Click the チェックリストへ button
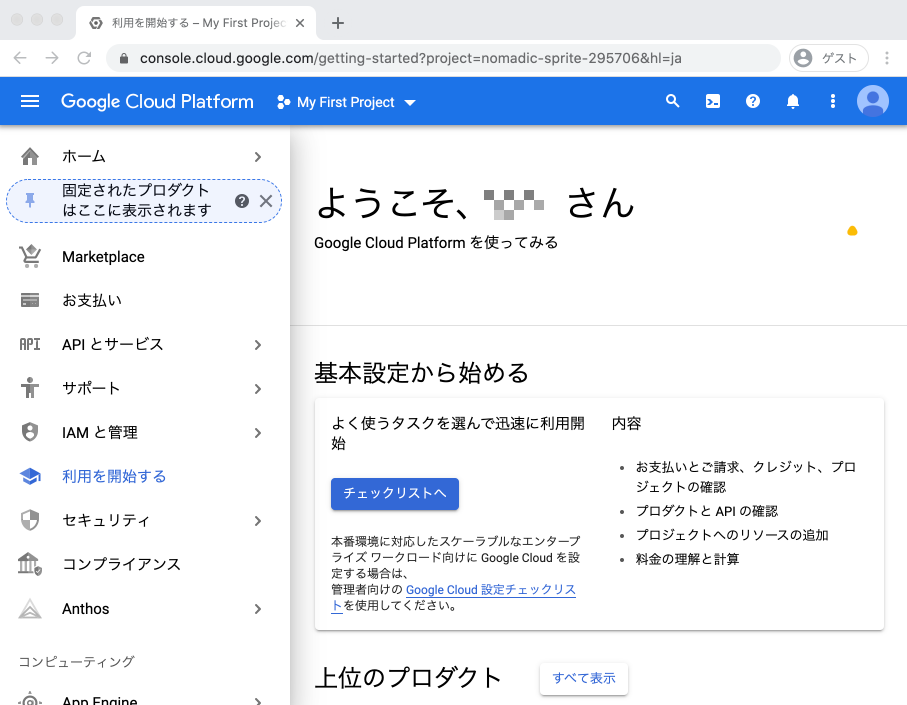The width and height of the screenshot is (907, 705). 394,493
